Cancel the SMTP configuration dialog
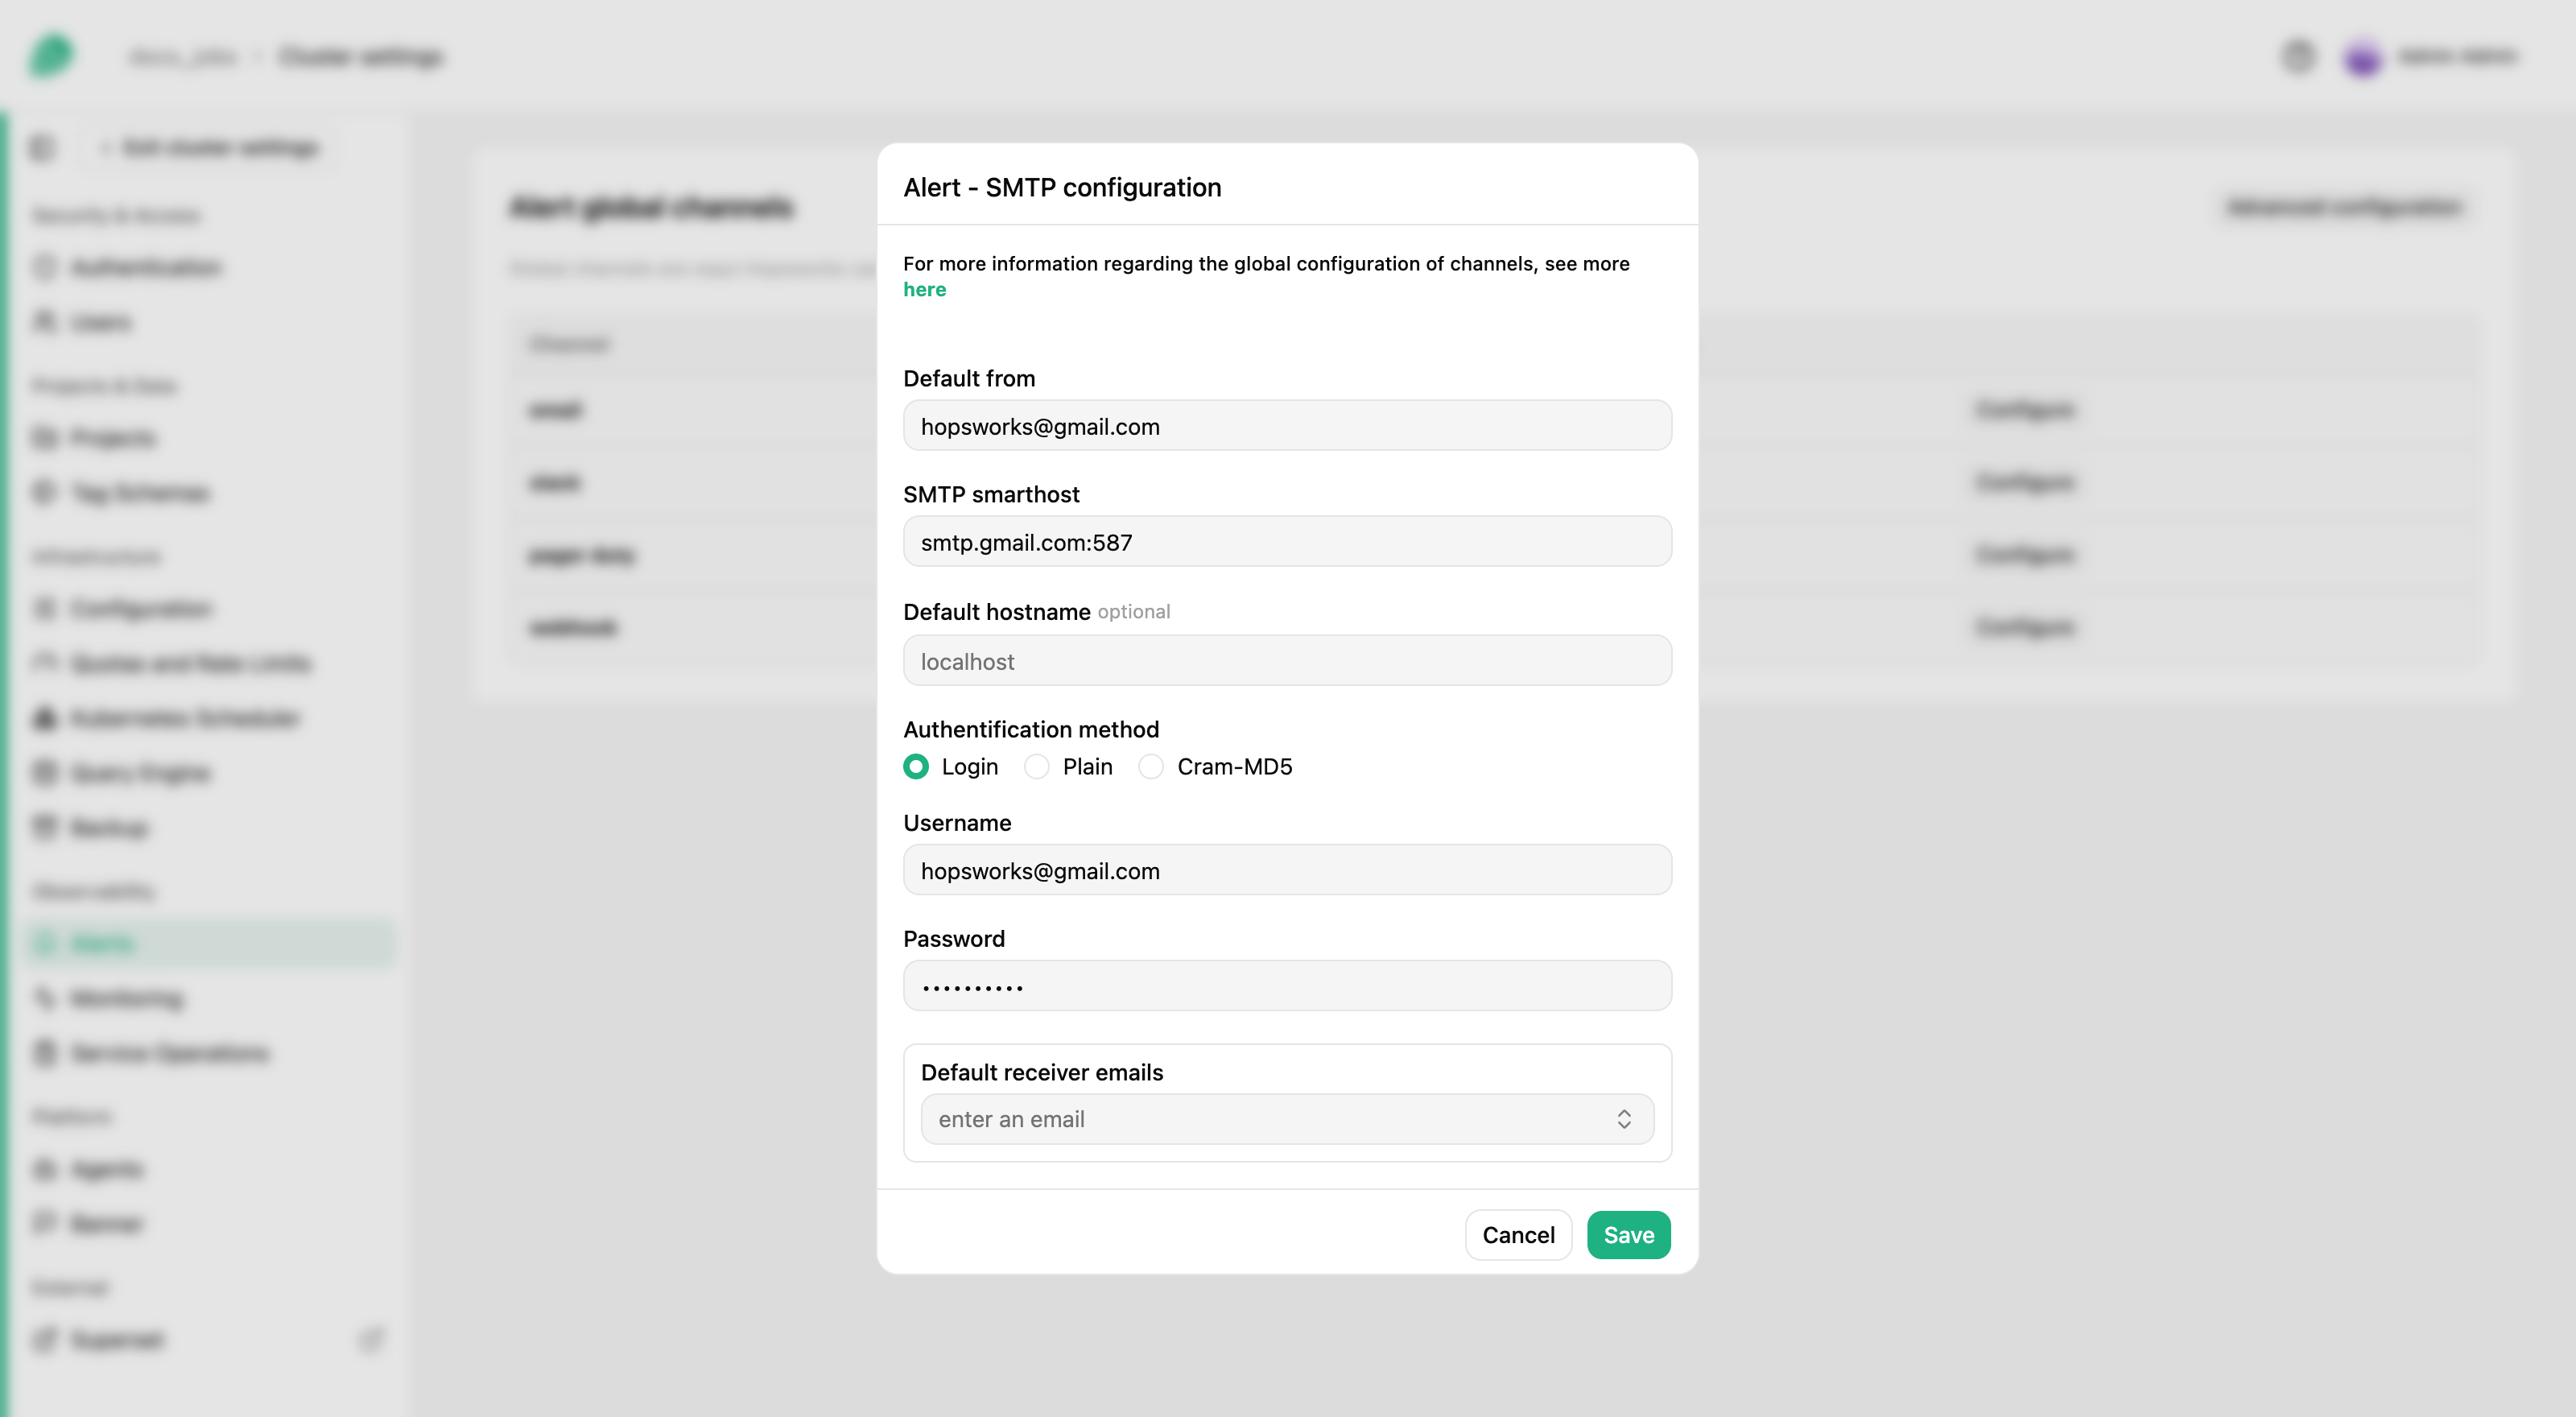 coord(1518,1235)
